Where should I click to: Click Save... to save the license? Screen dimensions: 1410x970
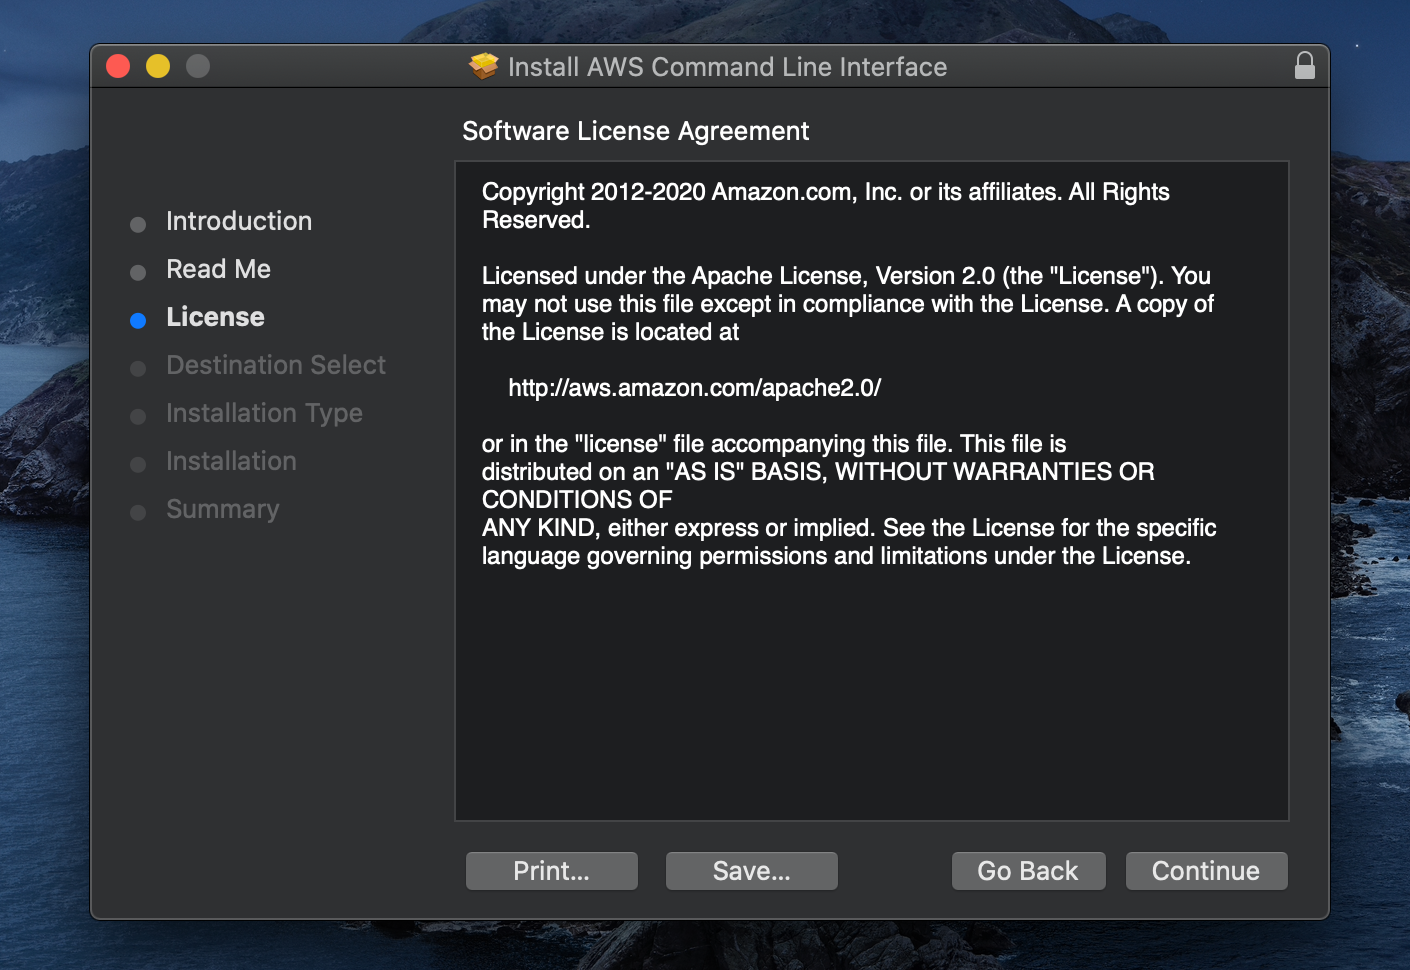(752, 871)
